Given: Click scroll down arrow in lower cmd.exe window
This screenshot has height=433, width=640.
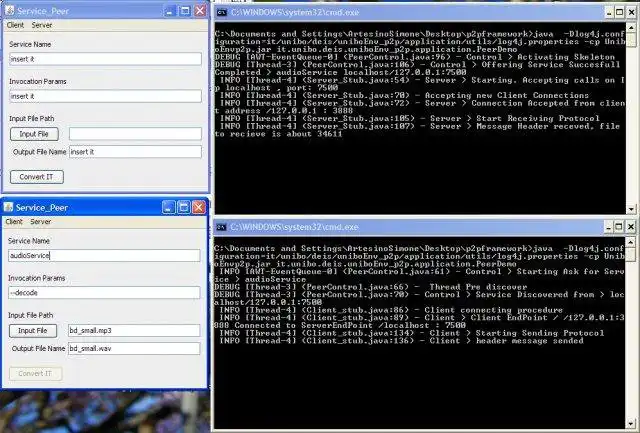Looking at the screenshot, I should 631,423.
